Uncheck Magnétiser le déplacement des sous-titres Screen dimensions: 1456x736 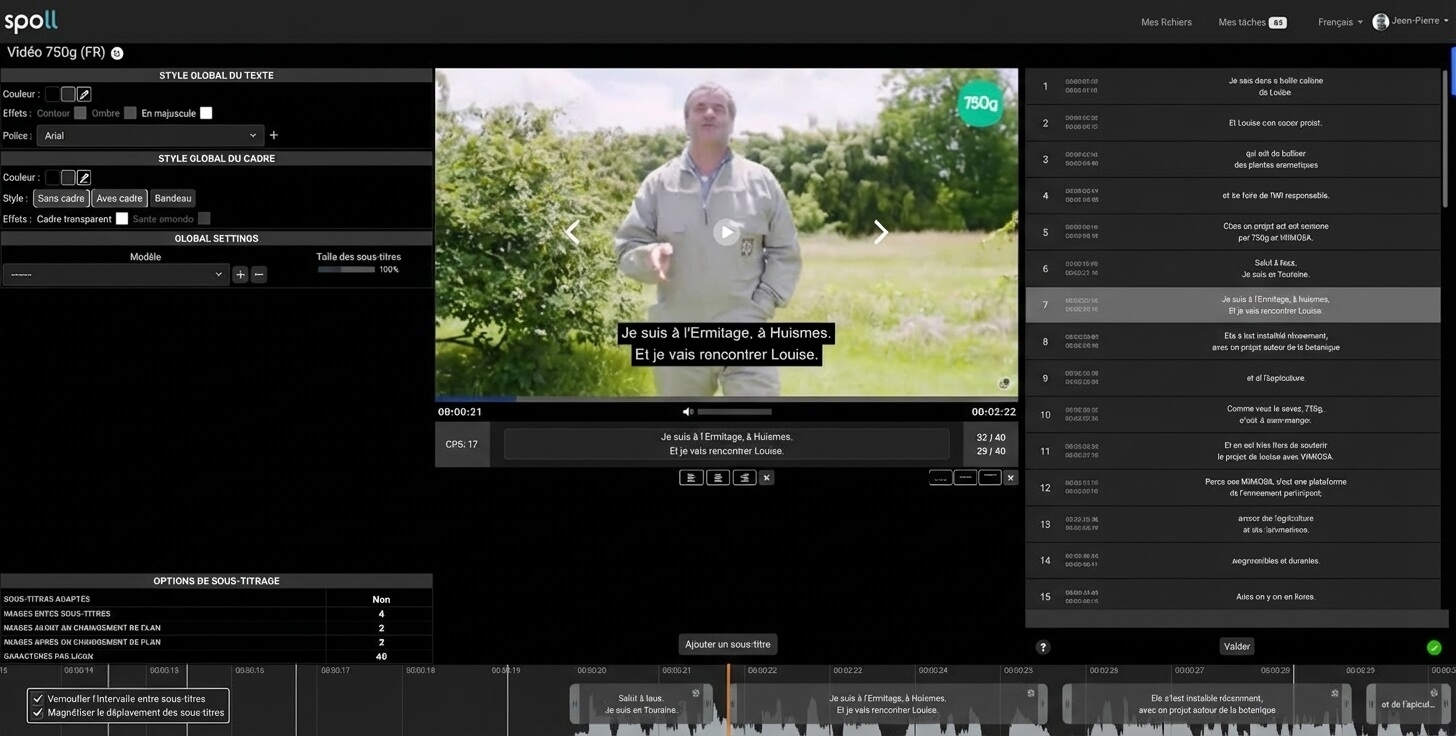tap(38, 713)
